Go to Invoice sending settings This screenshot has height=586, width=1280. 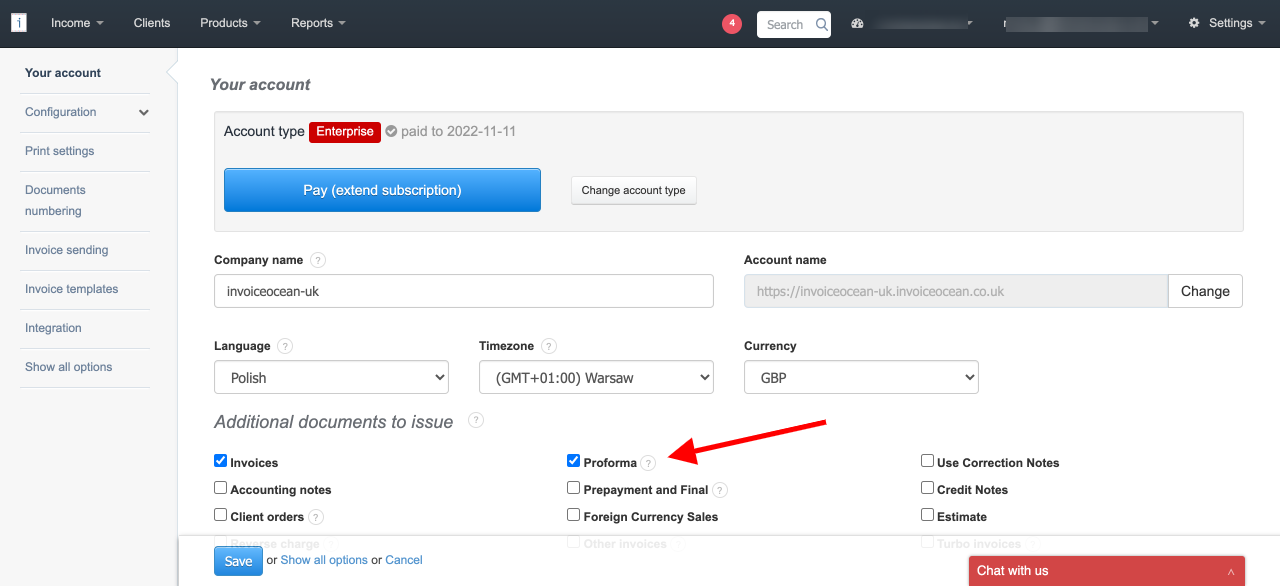pos(67,250)
